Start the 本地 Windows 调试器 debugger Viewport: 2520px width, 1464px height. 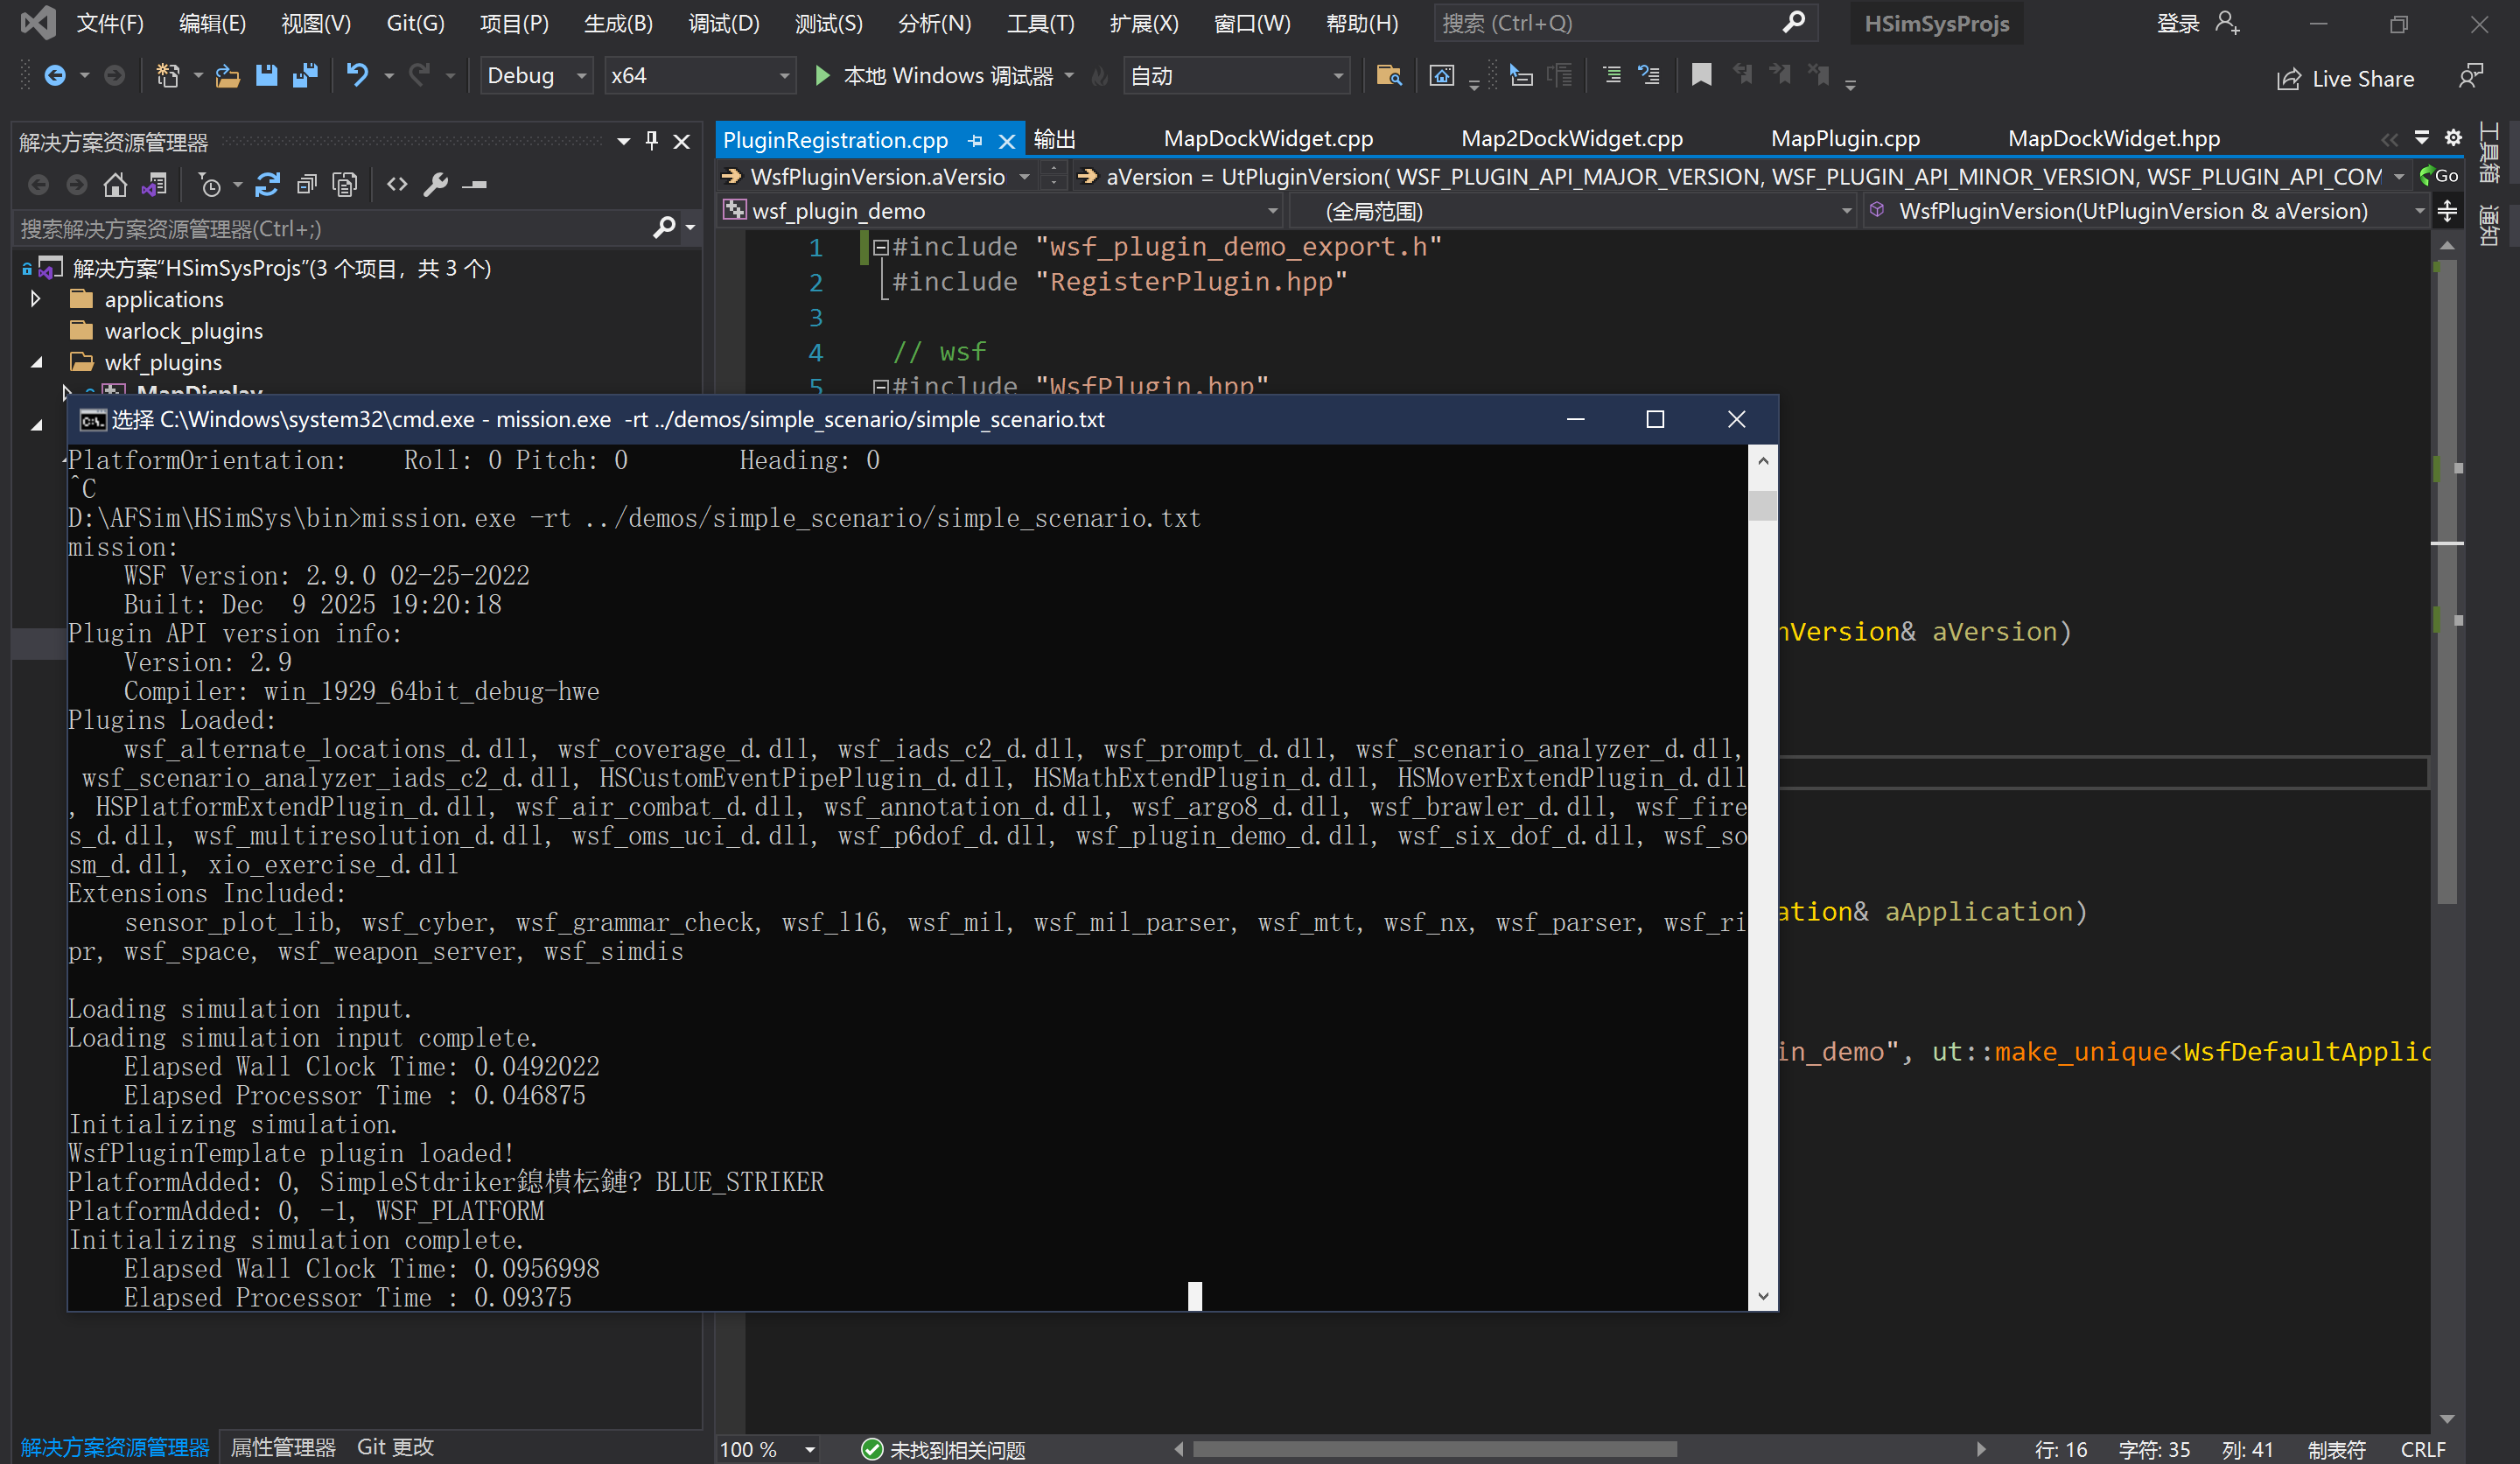pyautogui.click(x=940, y=75)
